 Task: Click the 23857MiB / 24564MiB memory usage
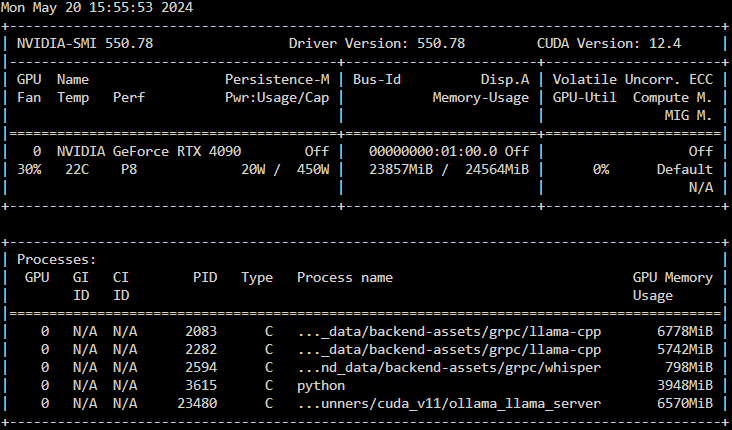[449, 169]
